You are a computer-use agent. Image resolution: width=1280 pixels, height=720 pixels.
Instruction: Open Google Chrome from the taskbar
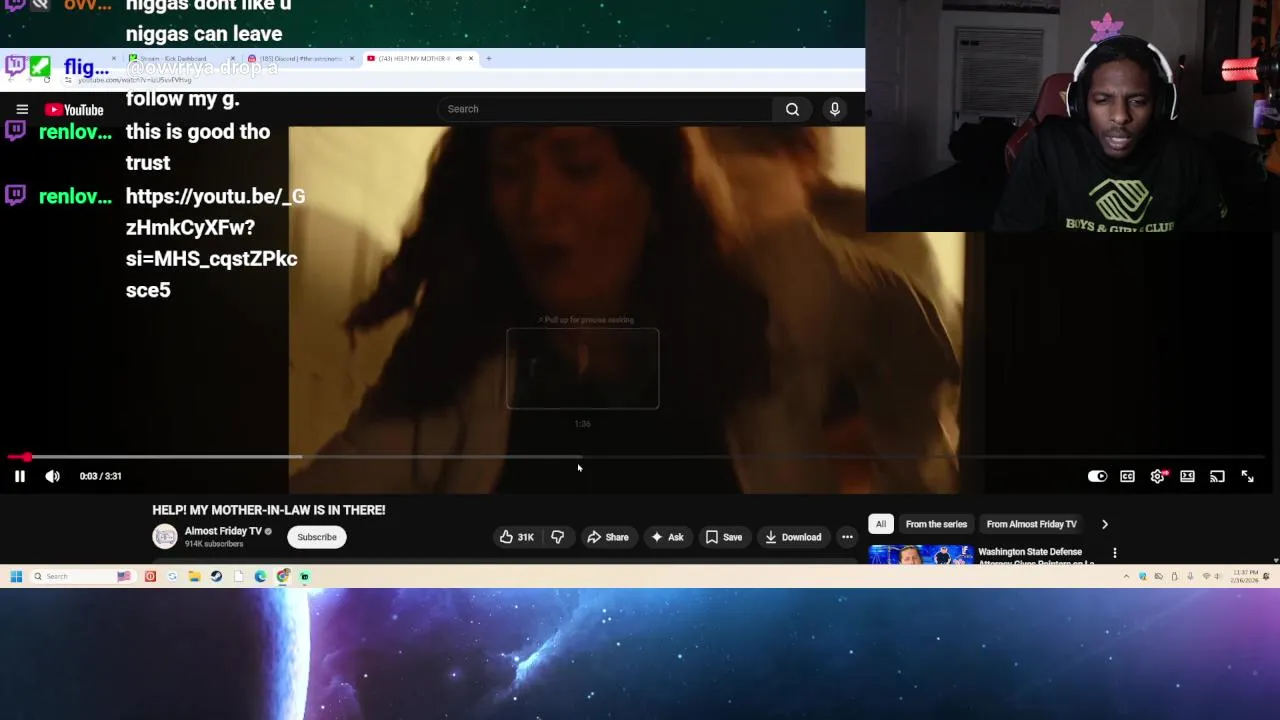[283, 576]
